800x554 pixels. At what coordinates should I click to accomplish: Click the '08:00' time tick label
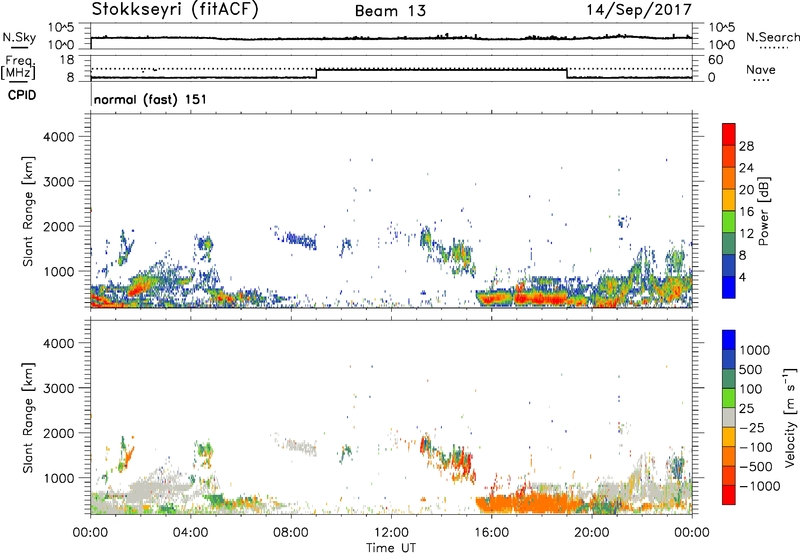pos(291,533)
